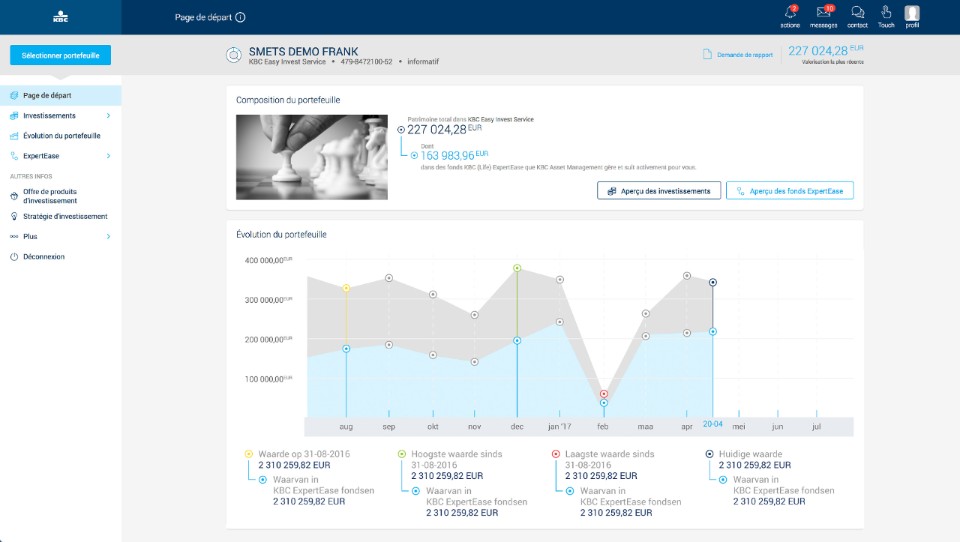Viewport: 960px width, 542px height.
Task: Click the red marker icon beside Laagste waarde sinds
Action: coord(556,454)
